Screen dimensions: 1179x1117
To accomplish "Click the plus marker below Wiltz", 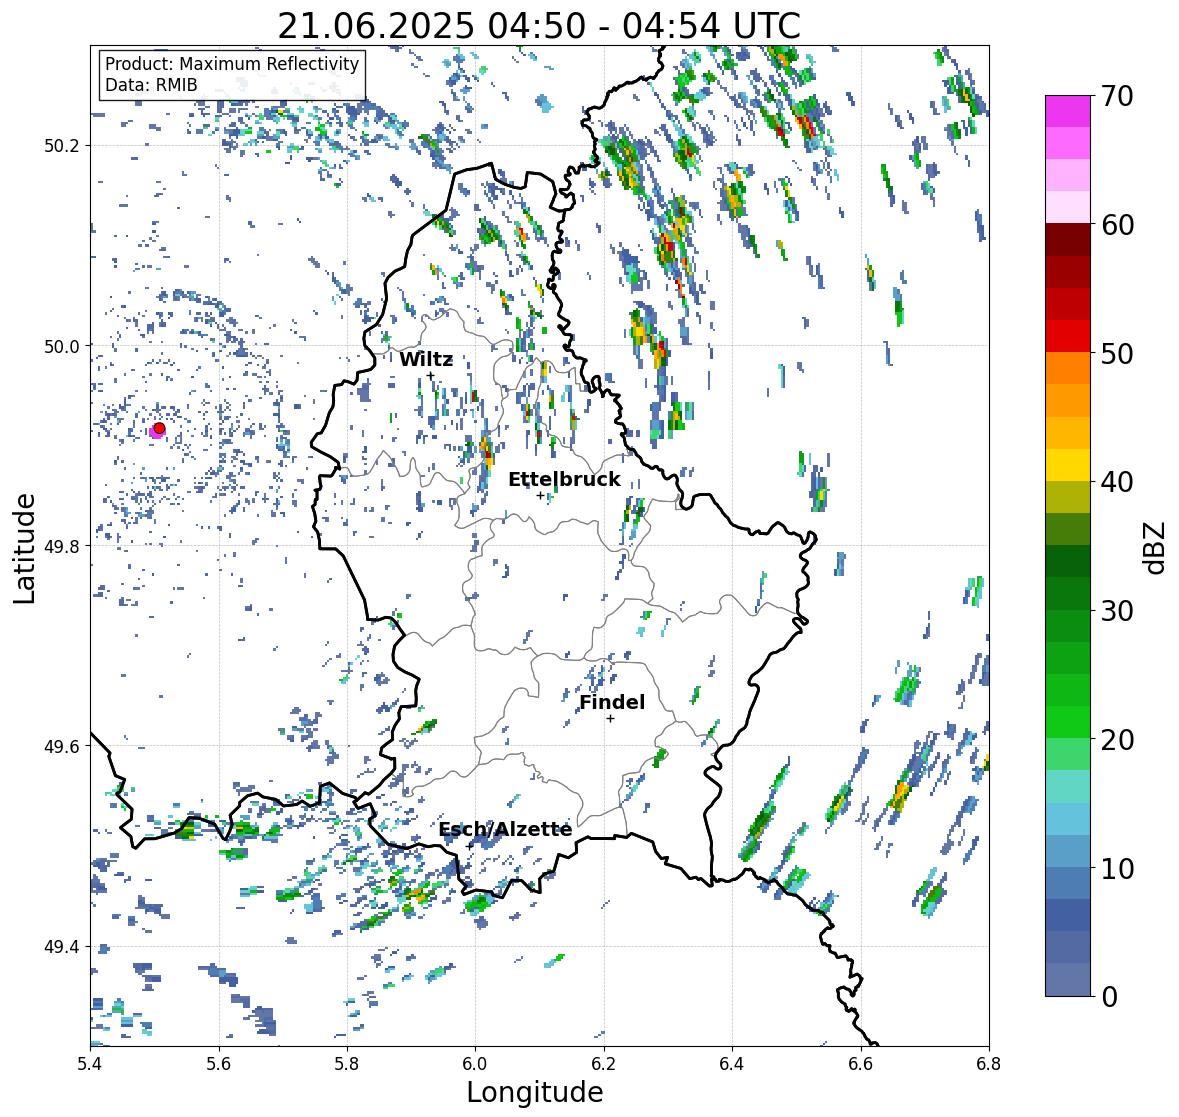I will pos(430,376).
